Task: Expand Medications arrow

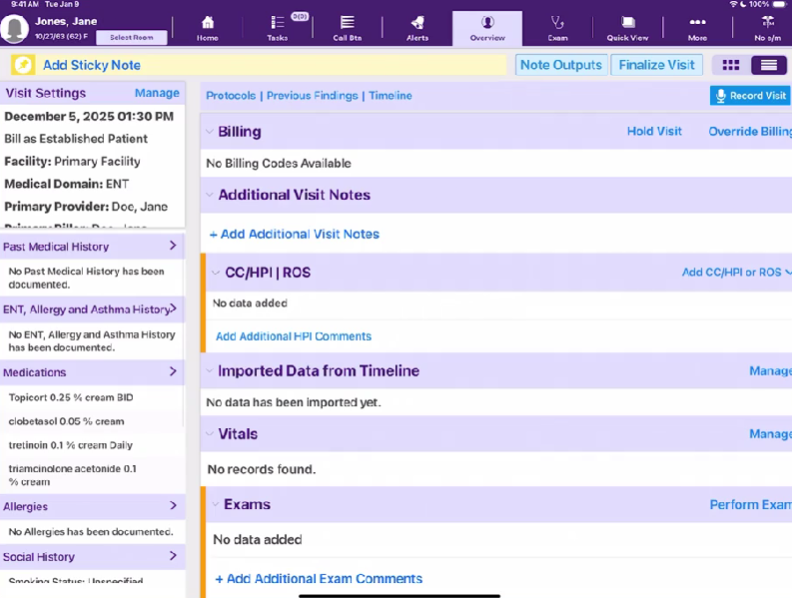Action: tap(173, 371)
